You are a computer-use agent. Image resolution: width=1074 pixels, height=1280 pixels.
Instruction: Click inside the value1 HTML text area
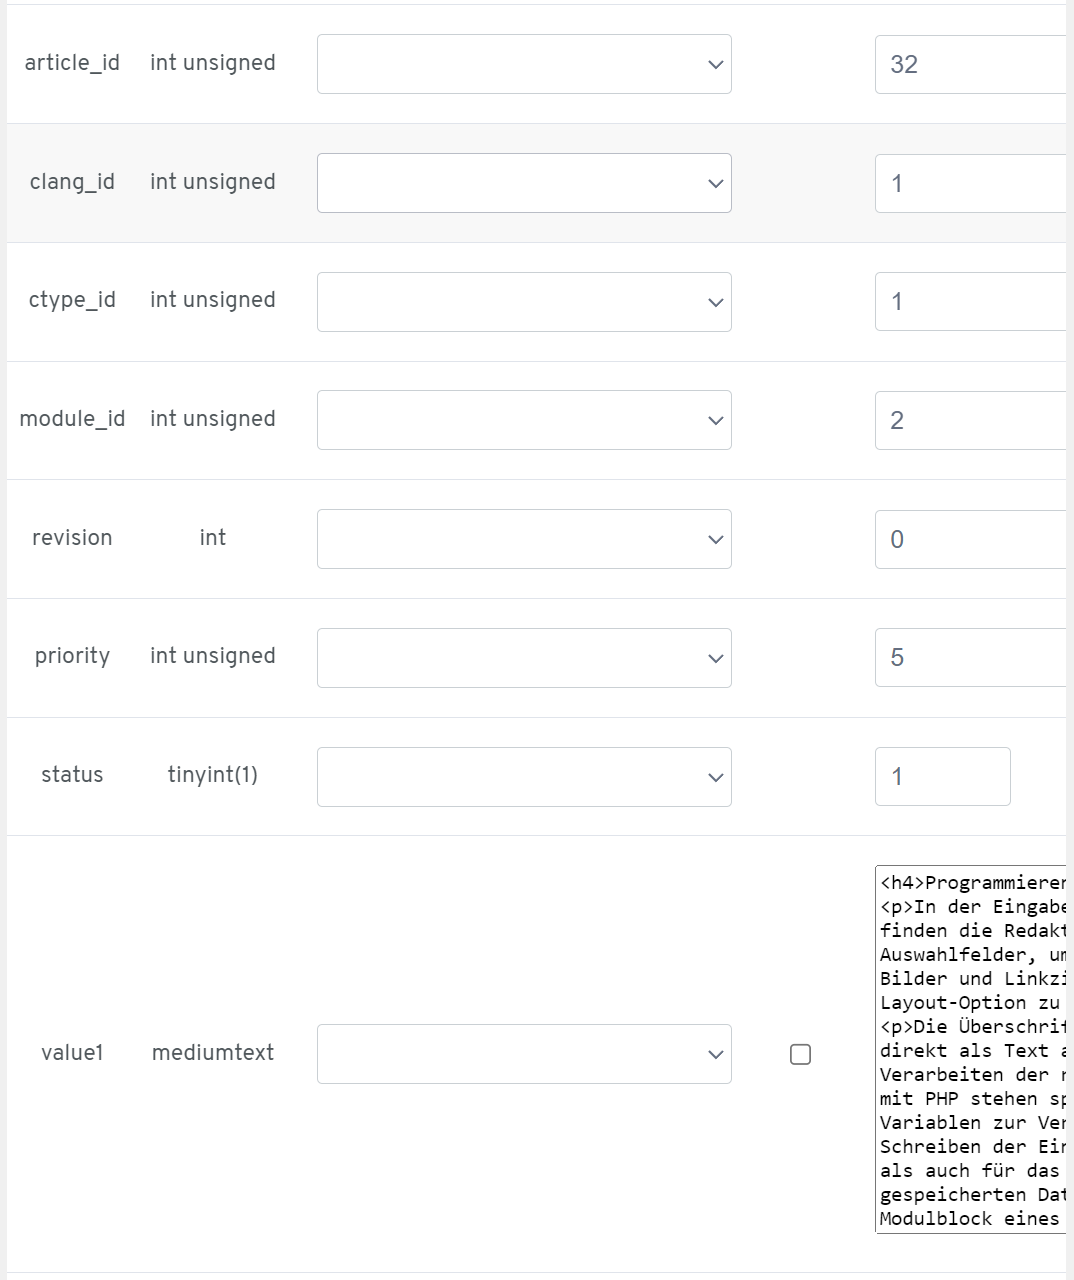tap(972, 1050)
